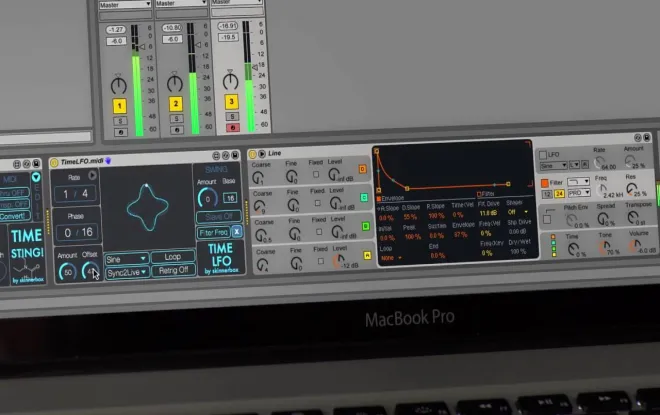Enable the Operator LFO checkbox

click(x=543, y=155)
